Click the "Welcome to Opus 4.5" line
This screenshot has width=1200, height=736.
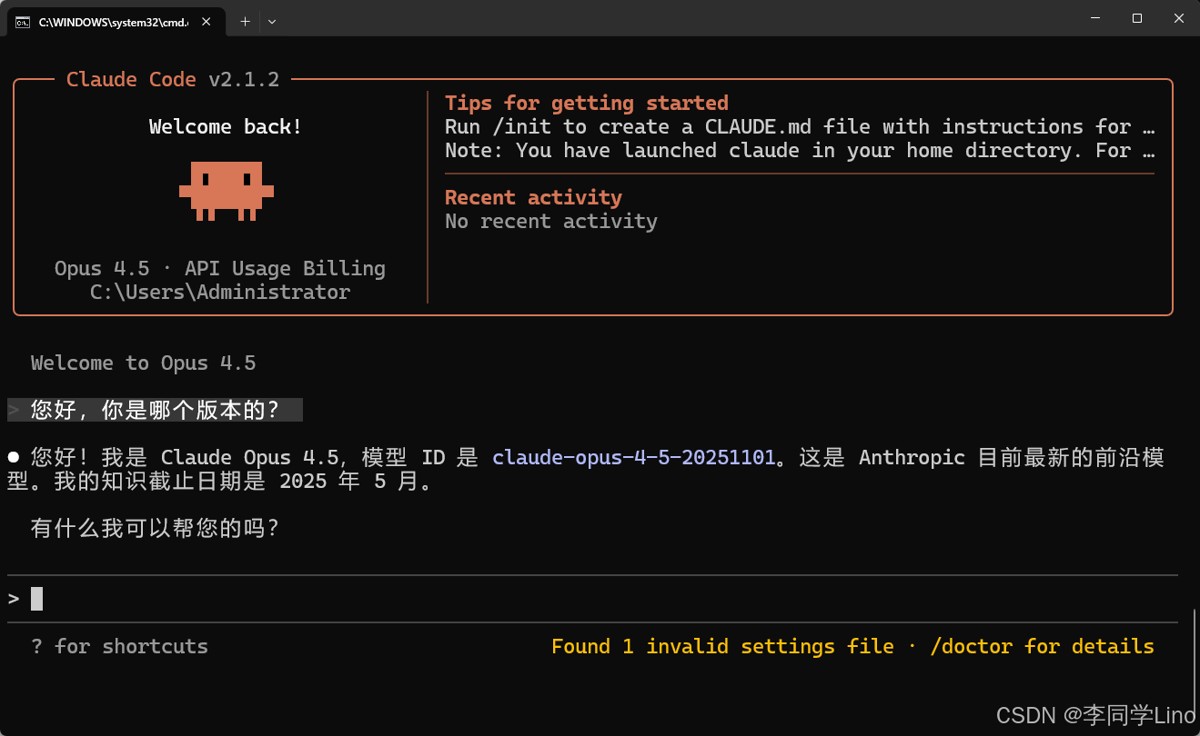click(143, 363)
